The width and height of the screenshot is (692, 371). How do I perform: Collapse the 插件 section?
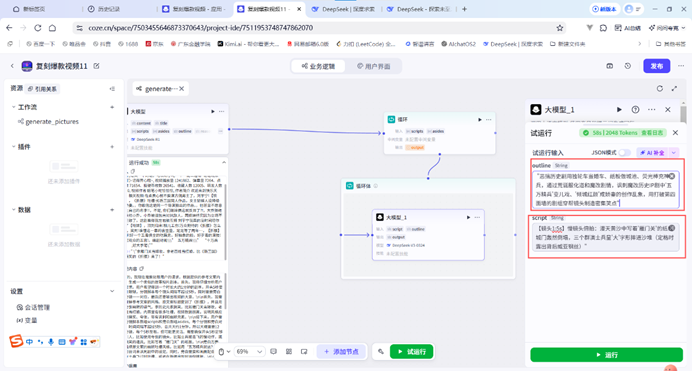tap(13, 146)
